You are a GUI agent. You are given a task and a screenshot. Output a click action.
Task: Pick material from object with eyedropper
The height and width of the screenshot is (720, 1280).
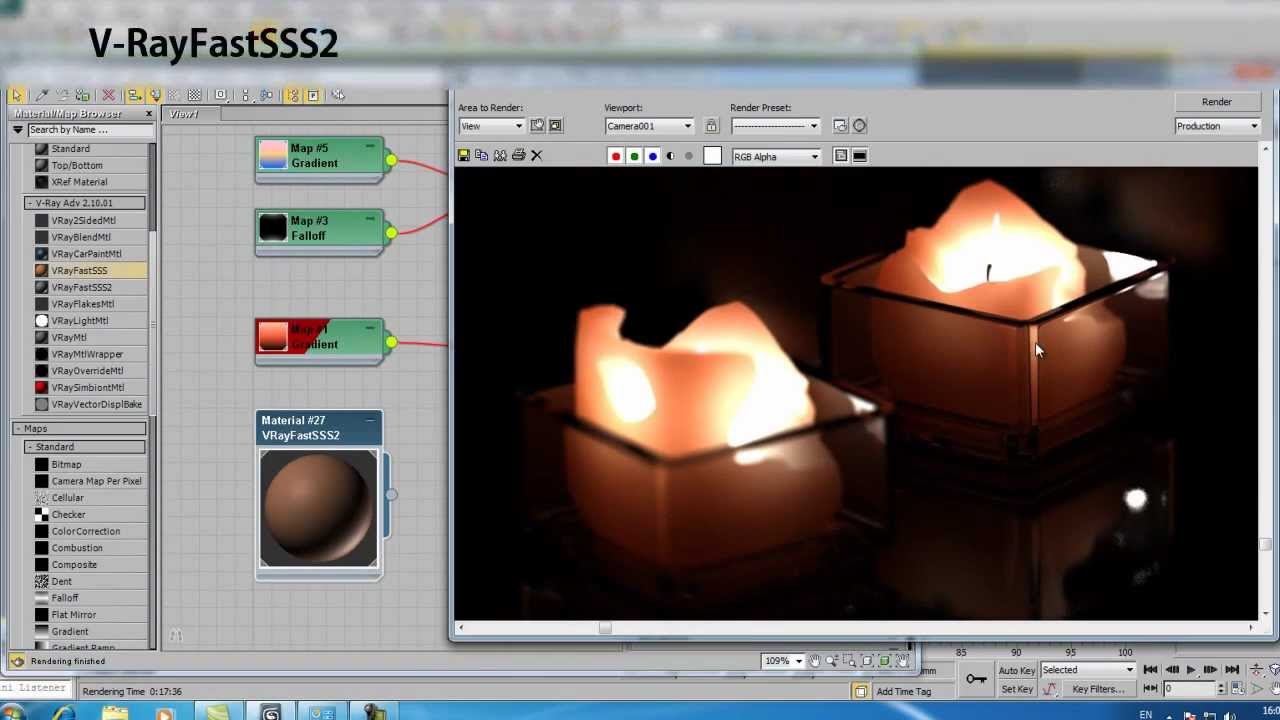tap(42, 95)
